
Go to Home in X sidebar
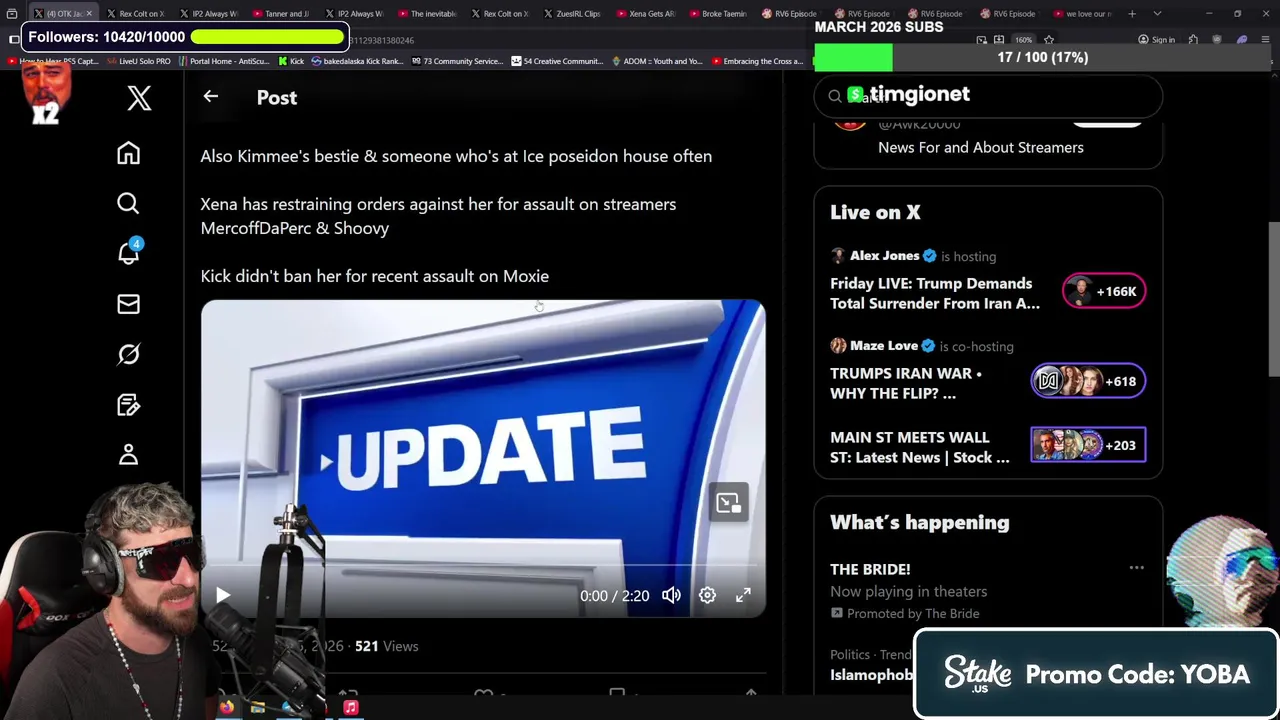pos(128,153)
